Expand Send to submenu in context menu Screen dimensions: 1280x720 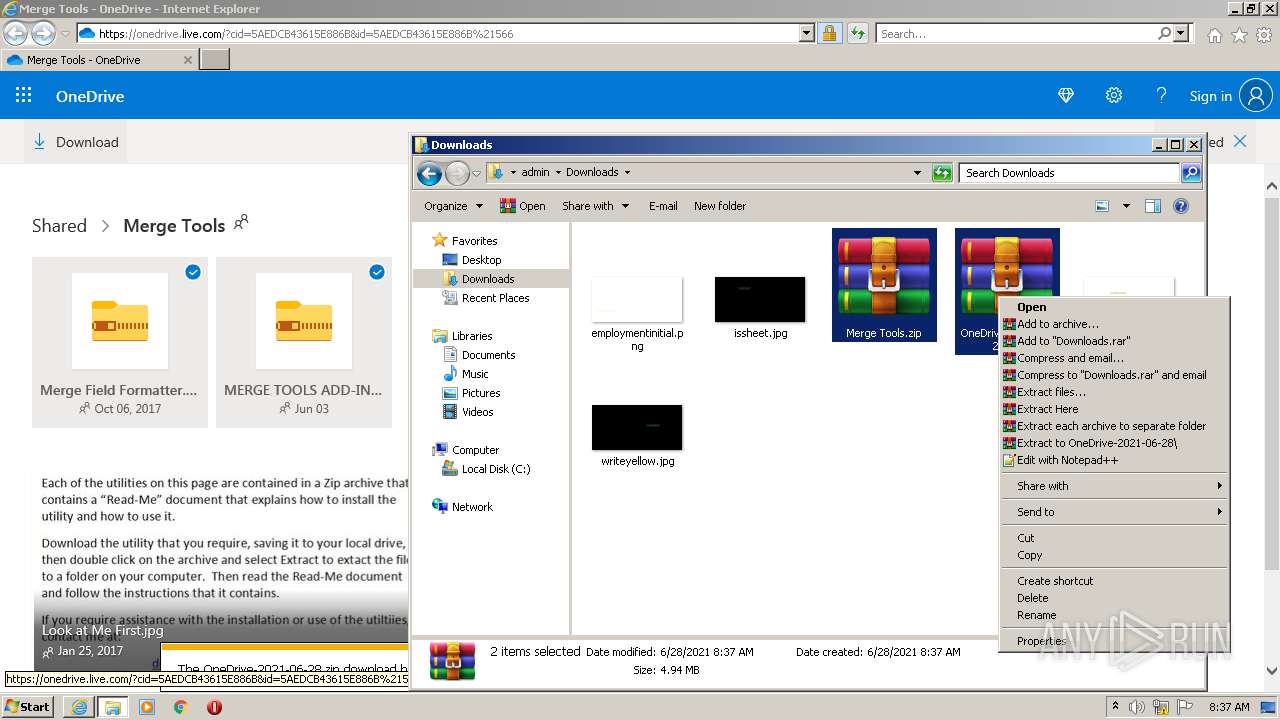(x=1114, y=512)
